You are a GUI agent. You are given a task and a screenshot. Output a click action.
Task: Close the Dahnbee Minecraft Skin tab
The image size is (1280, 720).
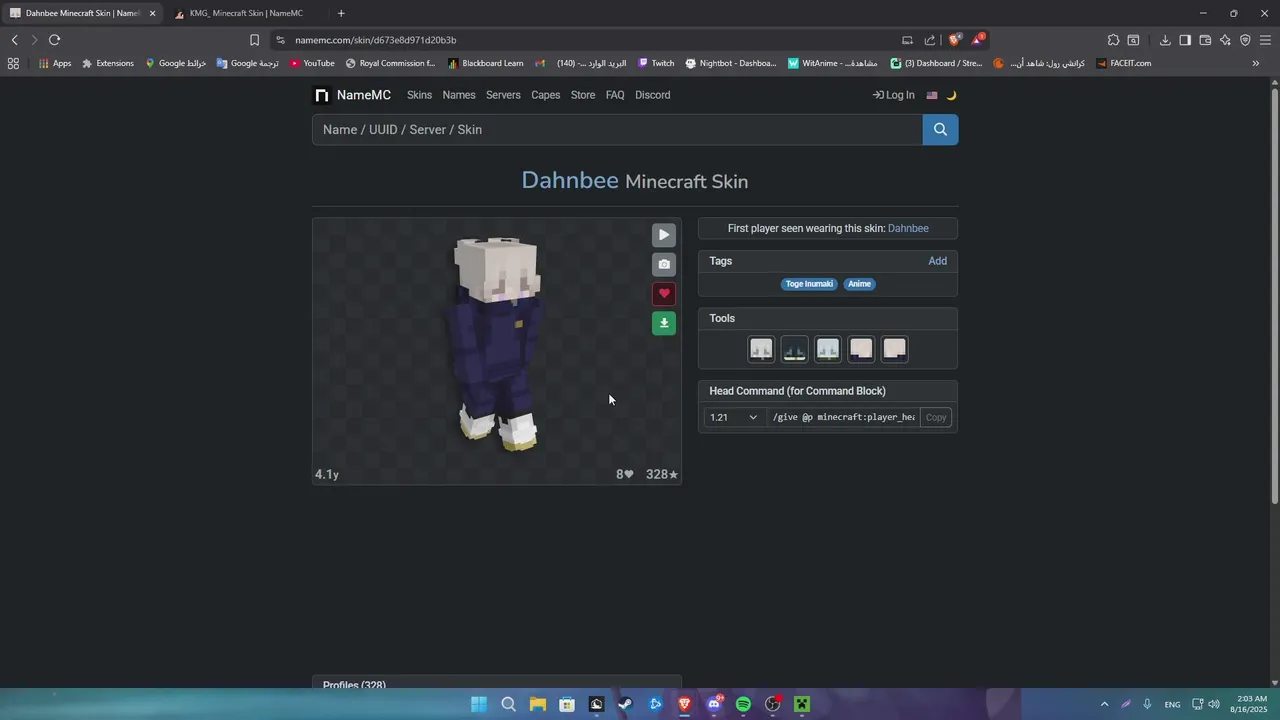pos(152,13)
